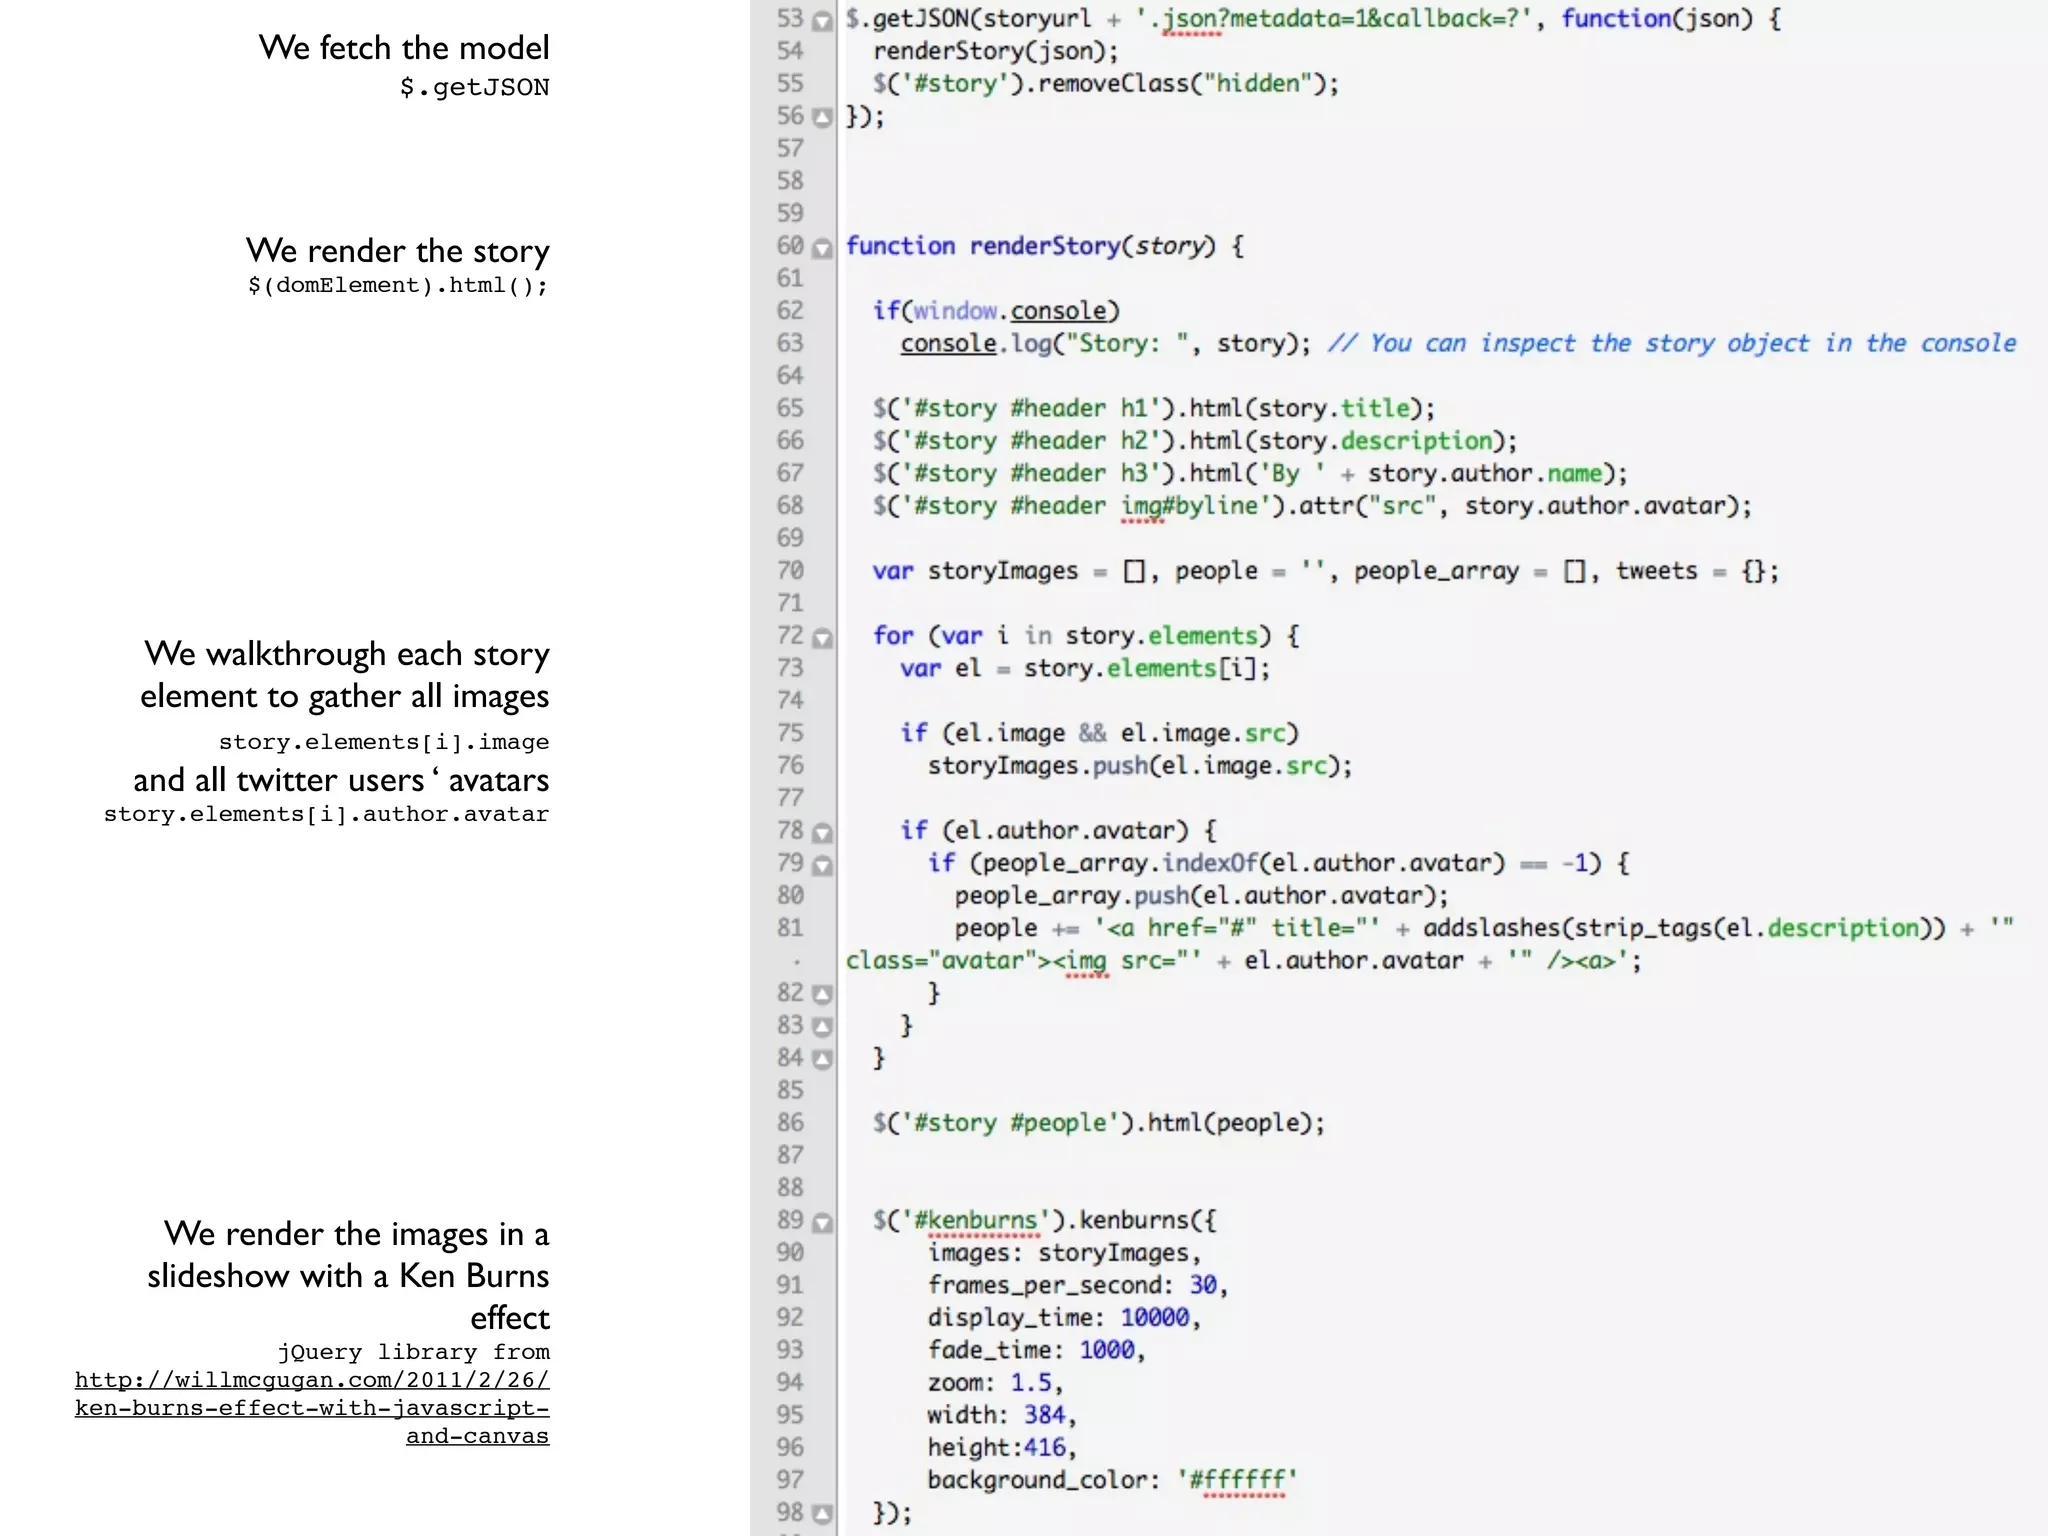Click 'function renderStory(story)' declaration
Viewport: 2048px width, 1536px height.
(x=1031, y=246)
